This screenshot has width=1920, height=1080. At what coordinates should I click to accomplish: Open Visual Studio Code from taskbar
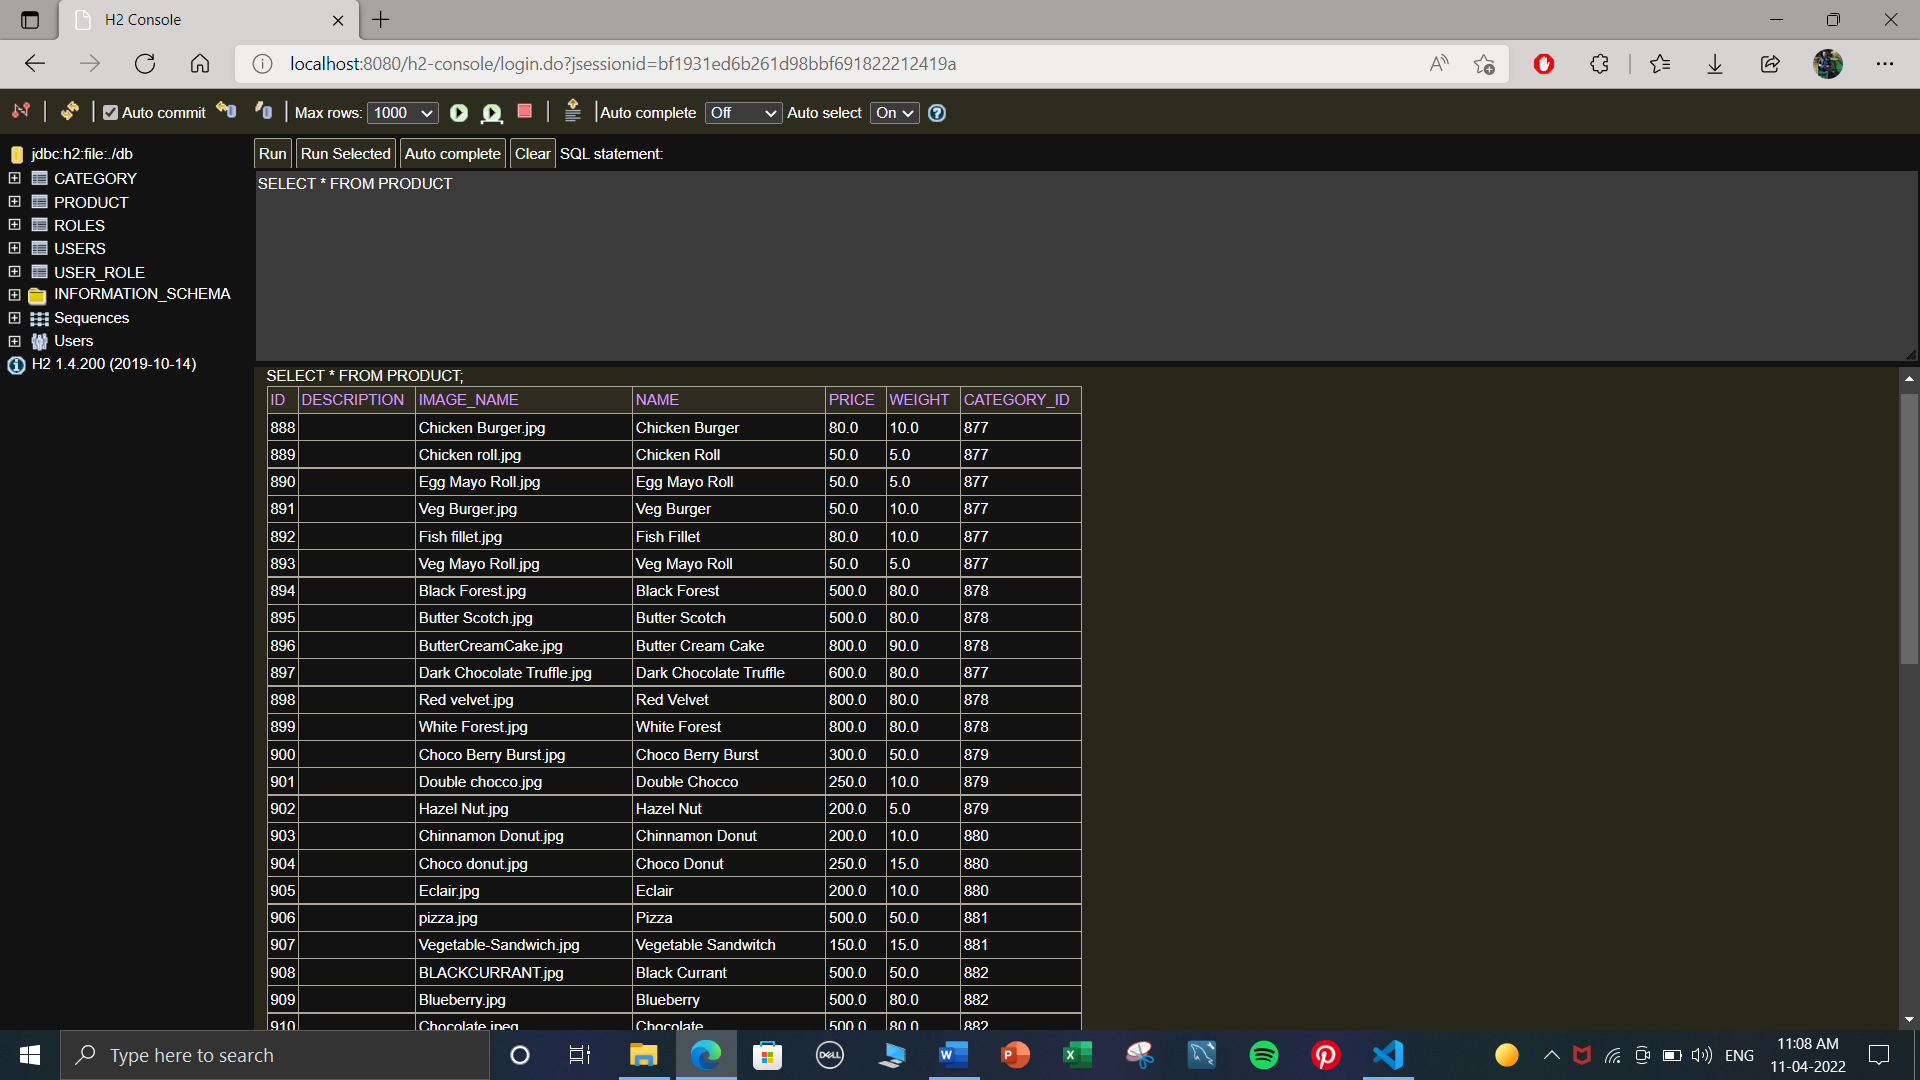click(x=1388, y=1055)
